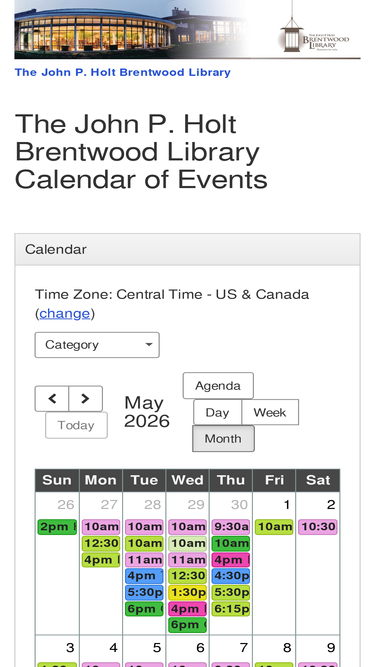
Task: Open the 6:15p event on Thursday 30
Action: point(231,609)
